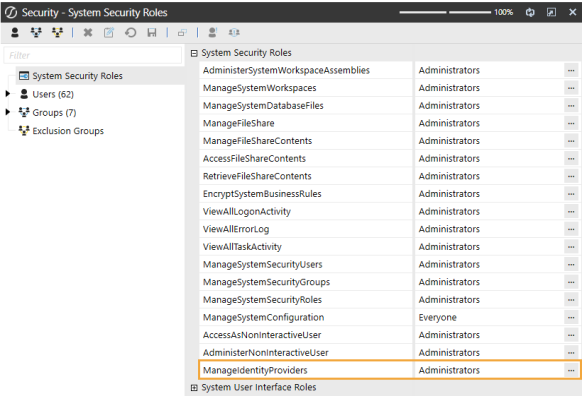
Task: Select the ManageSystemSecurityGroups role name
Action: [266, 282]
